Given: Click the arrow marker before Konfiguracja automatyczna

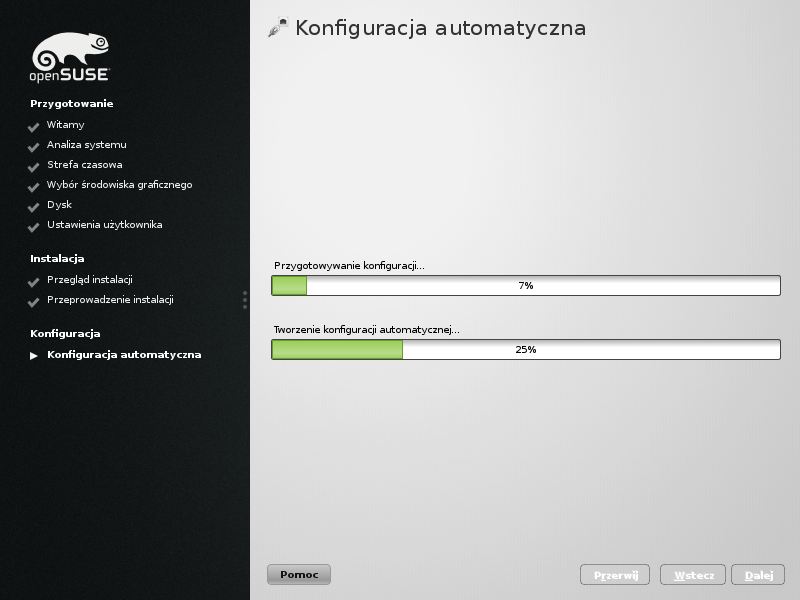Looking at the screenshot, I should point(34,355).
